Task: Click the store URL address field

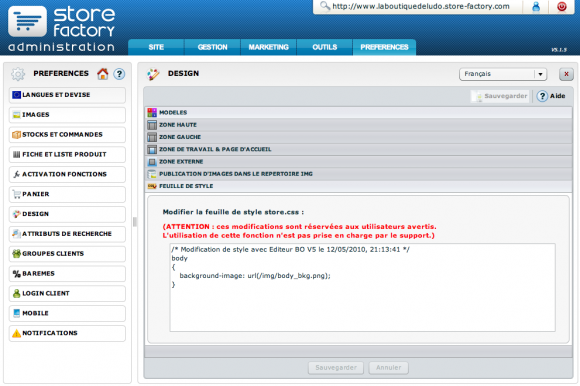Action: pyautogui.click(x=421, y=6)
